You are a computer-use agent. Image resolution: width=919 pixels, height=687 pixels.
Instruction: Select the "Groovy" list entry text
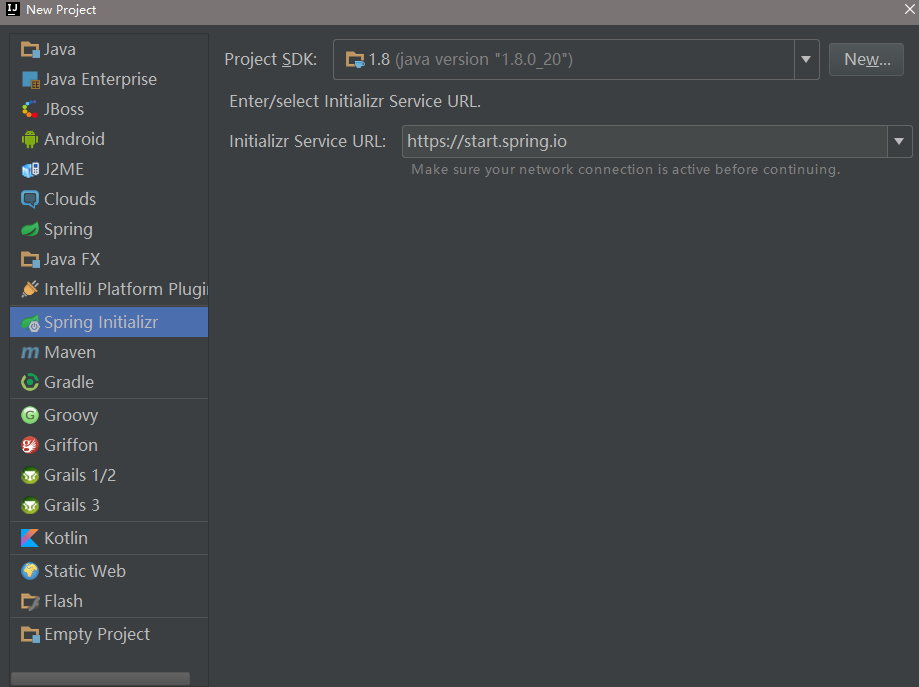coord(71,416)
